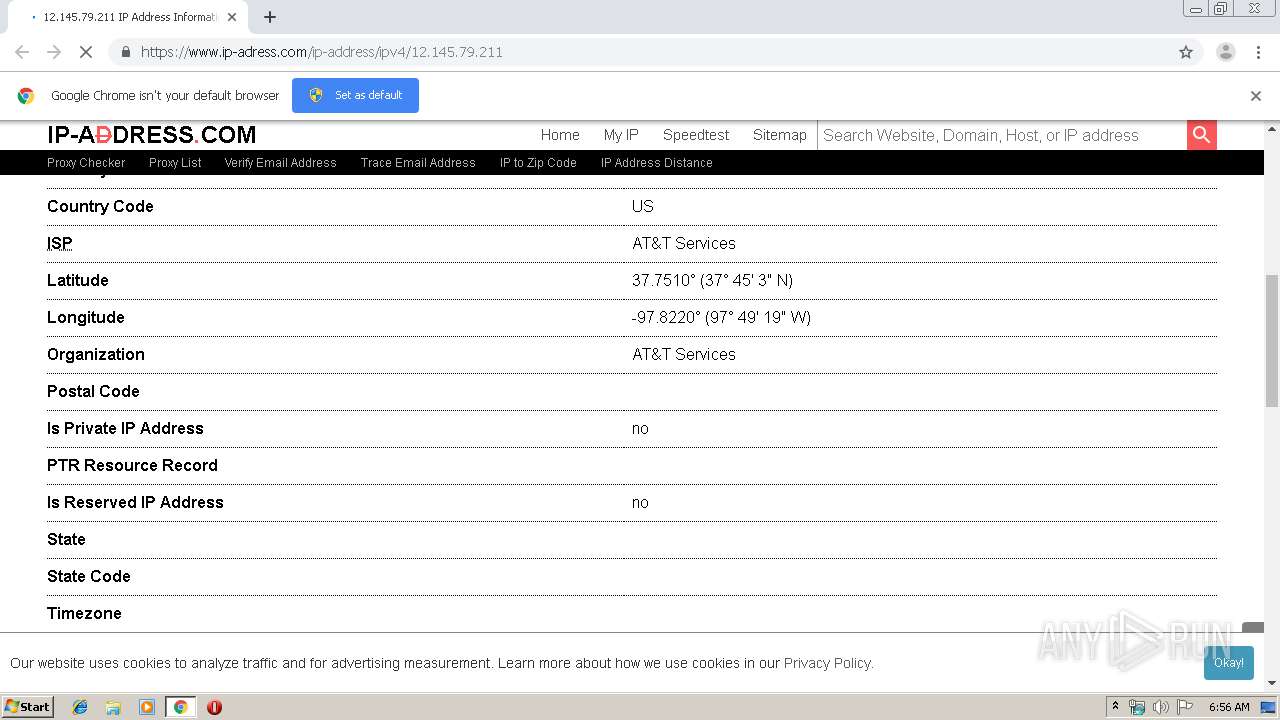Open Internet Explorer from the taskbar
This screenshot has height=720, width=1280.
[80, 707]
